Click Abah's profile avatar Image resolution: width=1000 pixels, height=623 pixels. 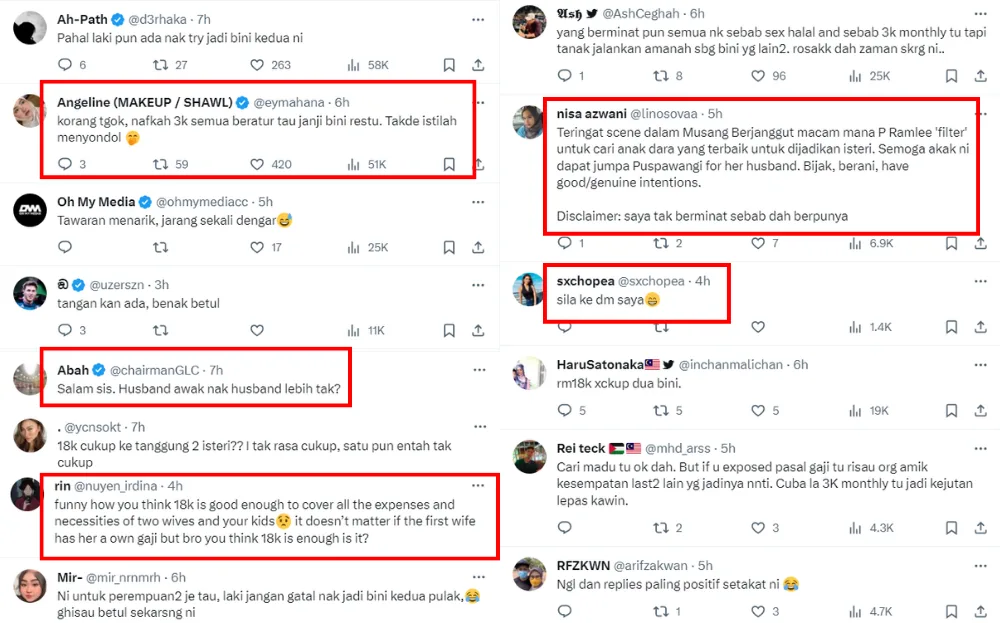(30, 378)
